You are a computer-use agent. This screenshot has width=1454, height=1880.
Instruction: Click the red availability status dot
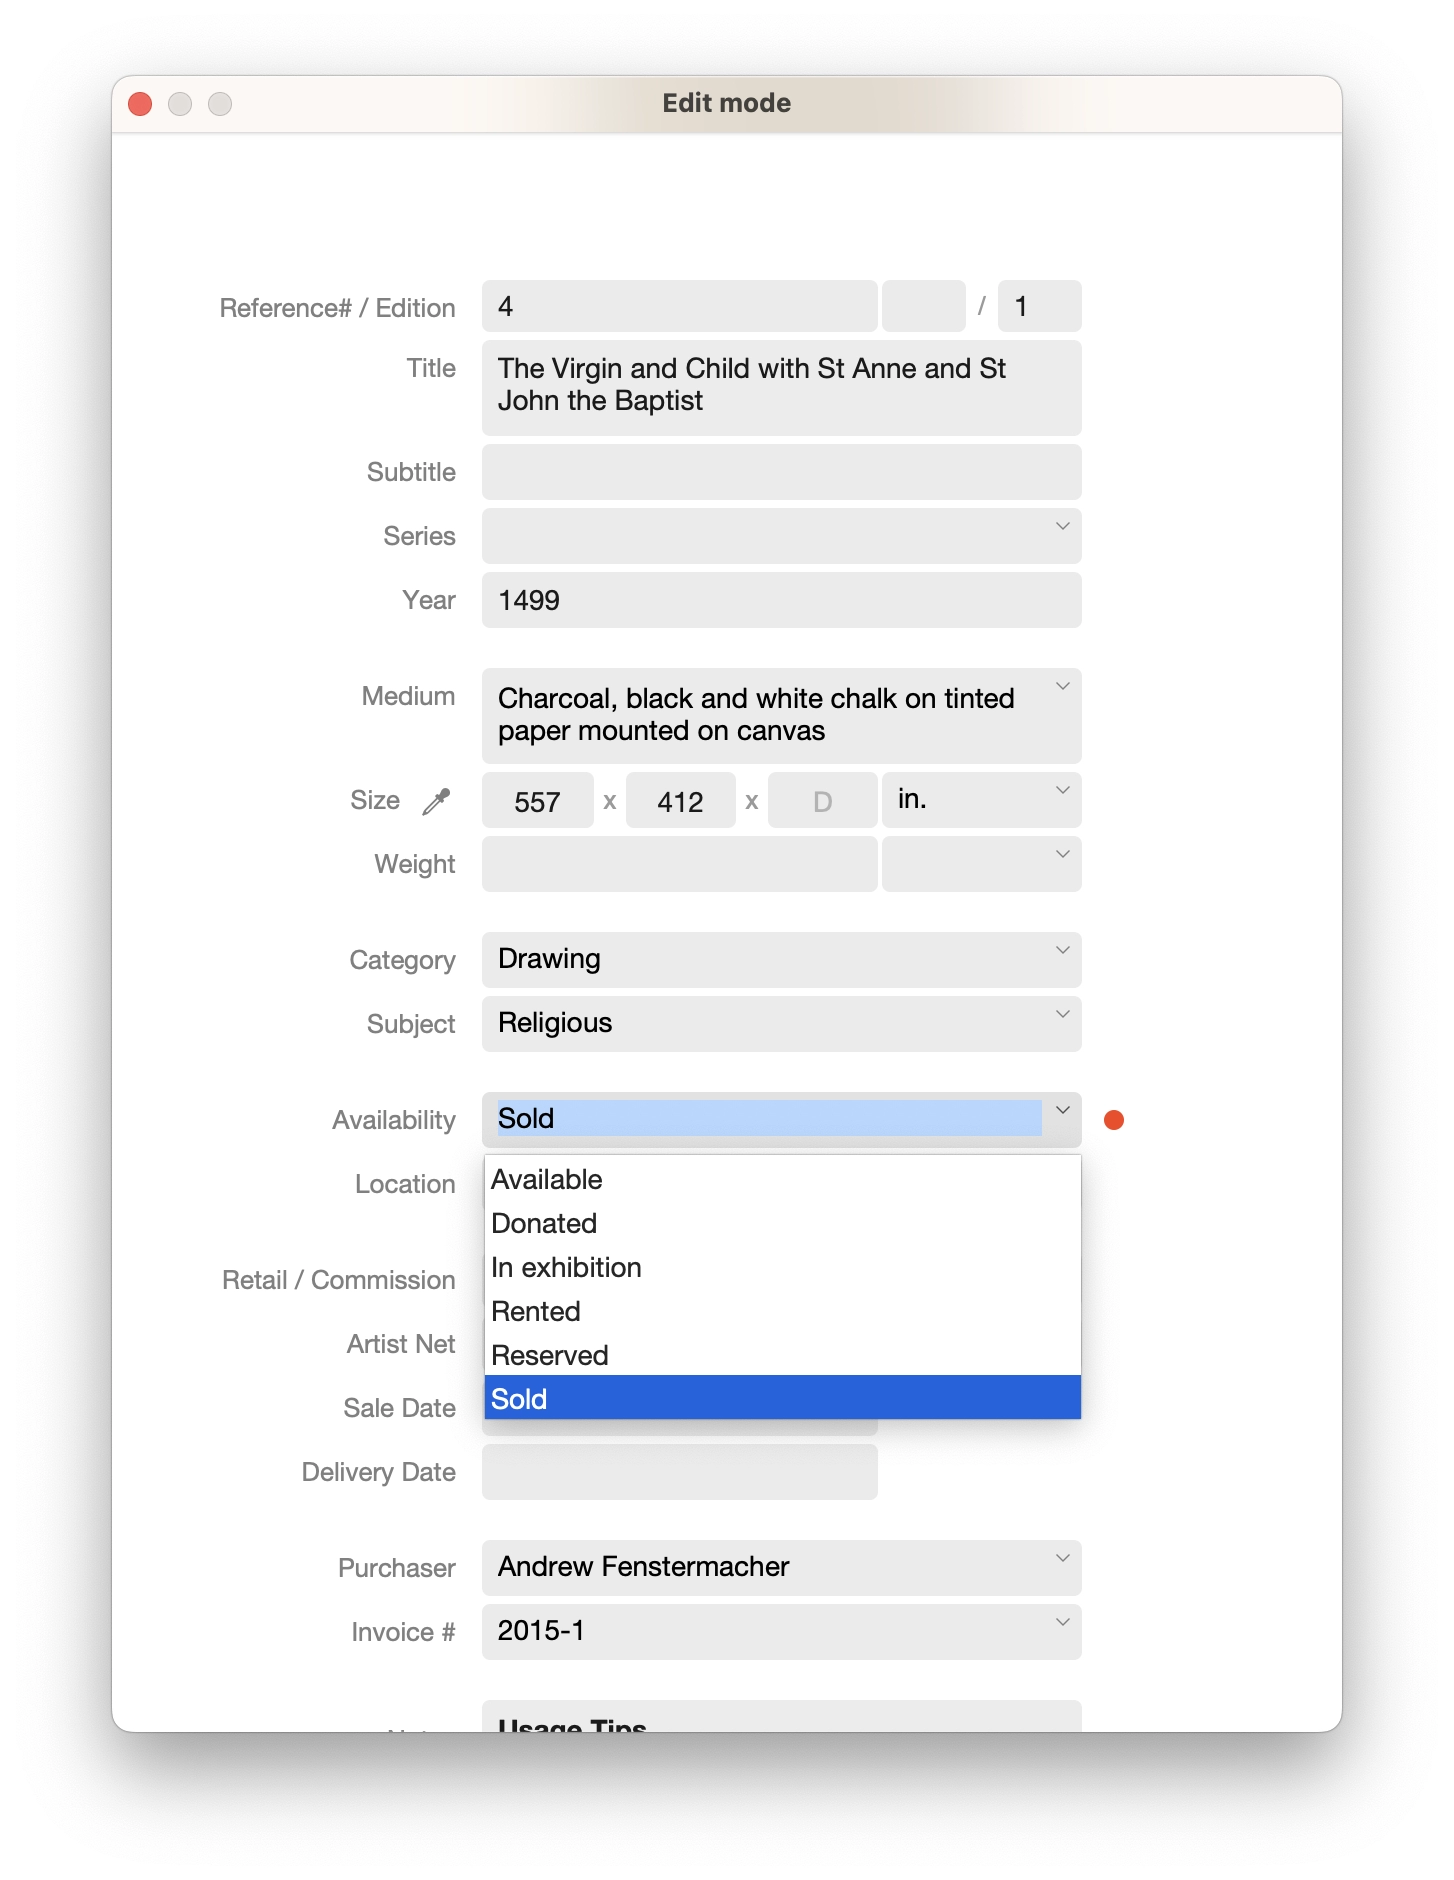(x=1113, y=1120)
